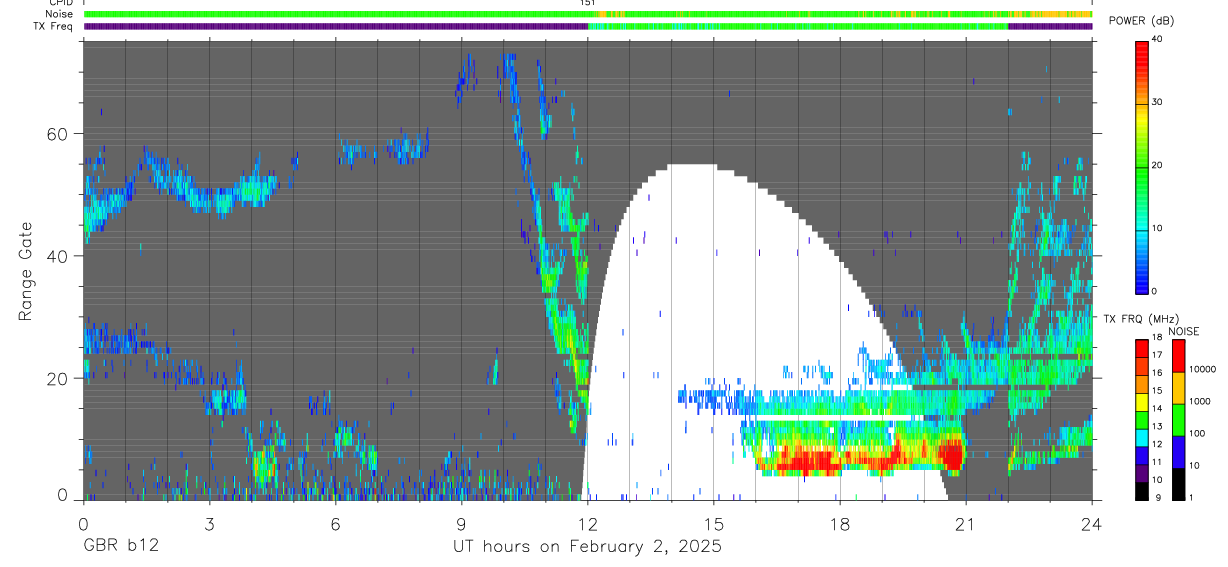Select the "Range Gate" y-axis label

25,270
